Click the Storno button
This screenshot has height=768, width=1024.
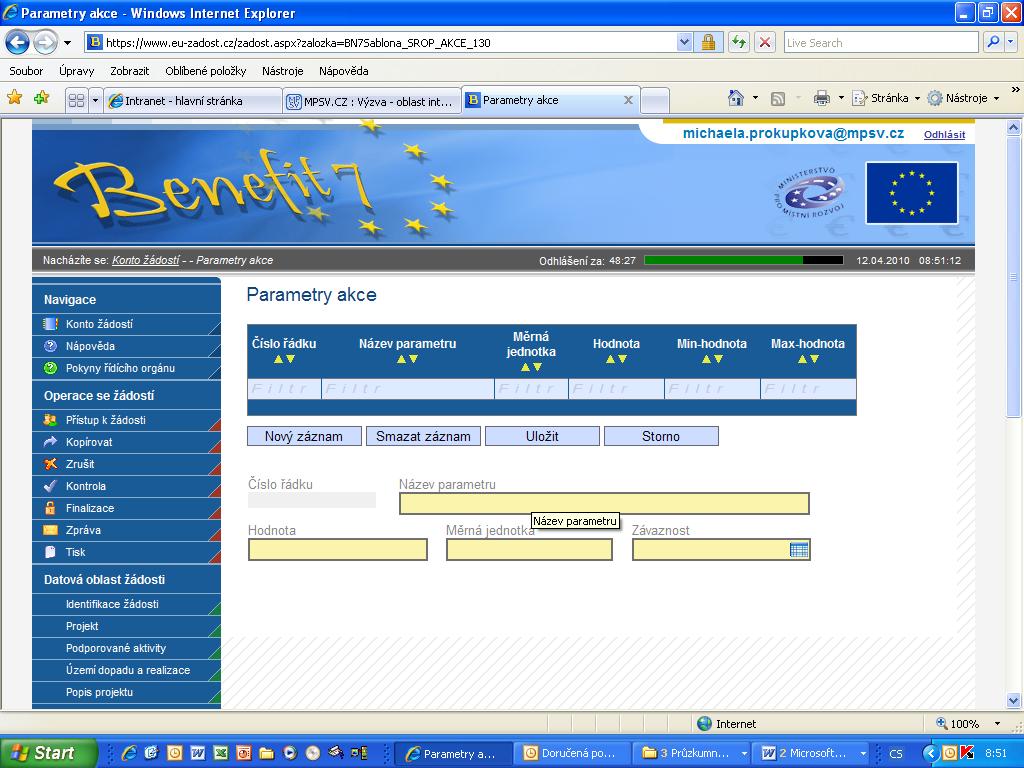point(661,436)
